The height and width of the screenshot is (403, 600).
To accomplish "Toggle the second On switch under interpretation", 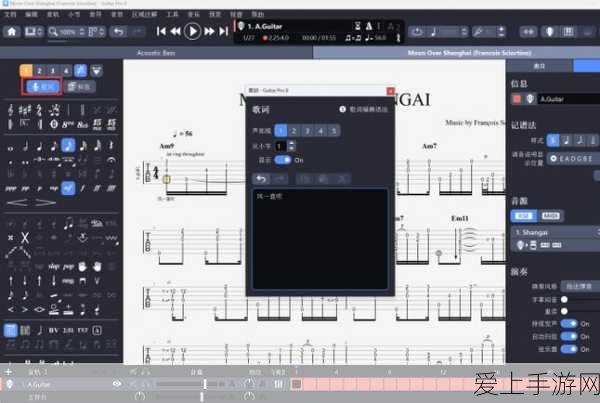I will tap(569, 336).
